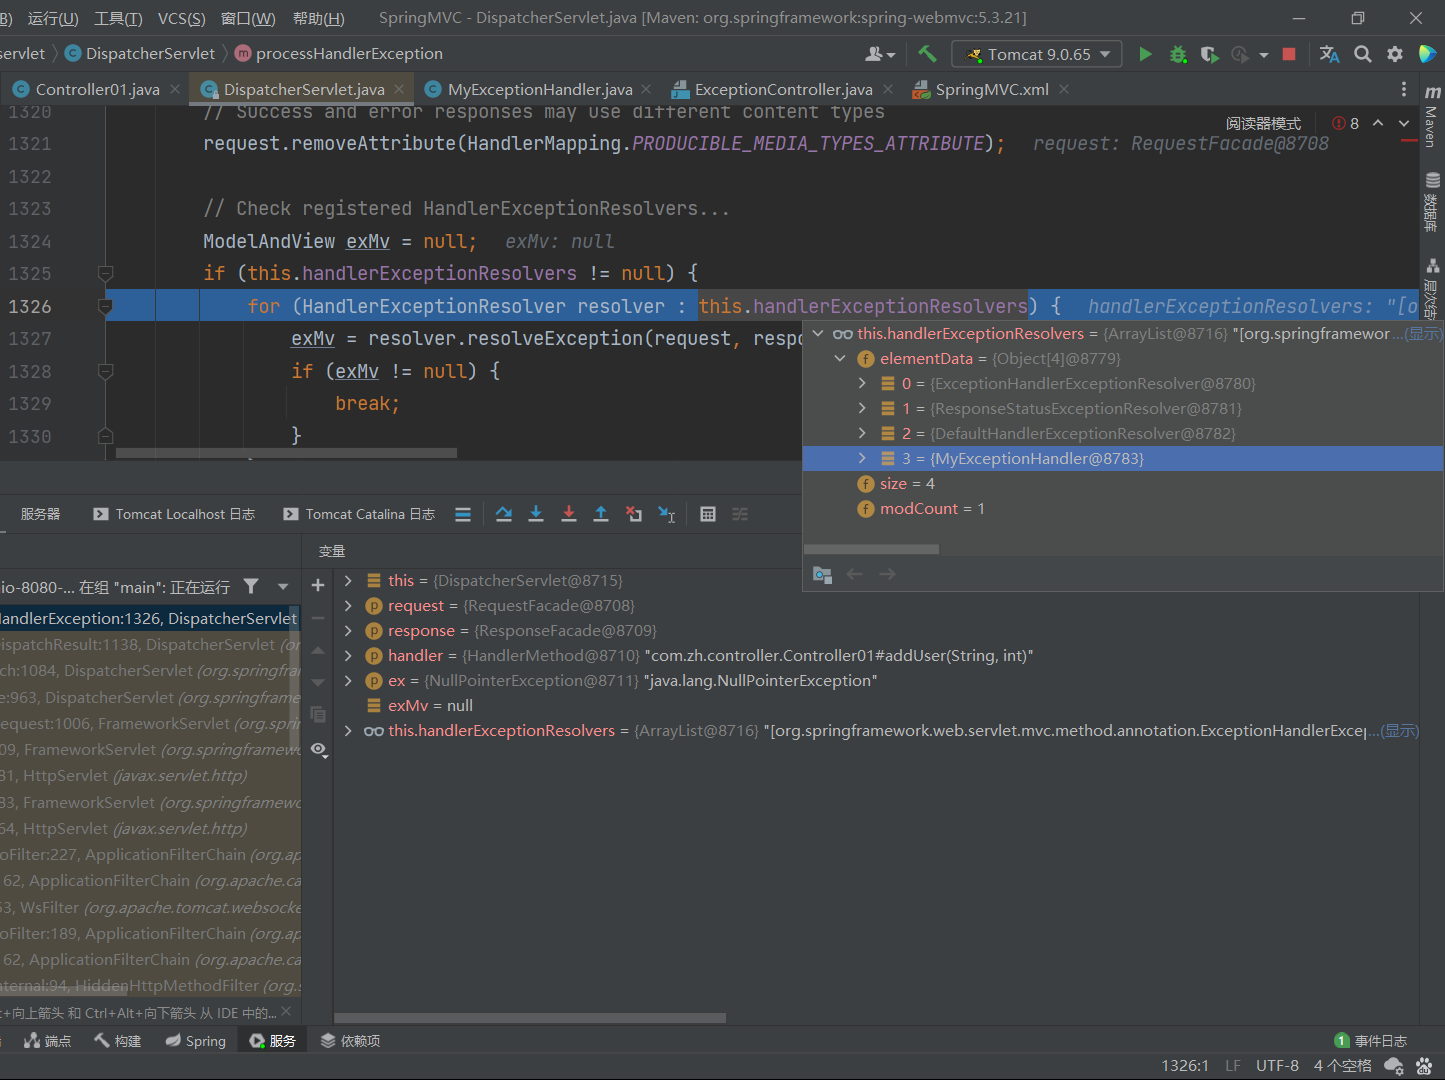1445x1080 pixels.
Task: Expand the MyExceptionHandler@8783 element
Action: pyautogui.click(x=862, y=458)
